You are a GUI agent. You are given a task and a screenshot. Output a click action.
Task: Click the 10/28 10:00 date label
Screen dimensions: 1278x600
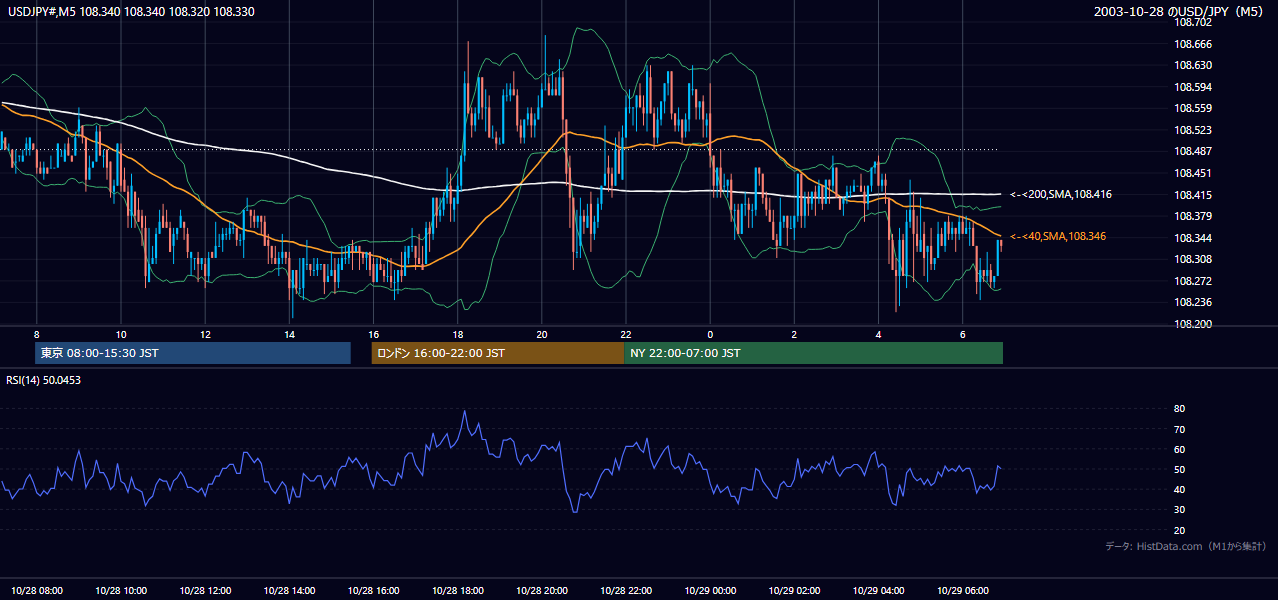121,591
